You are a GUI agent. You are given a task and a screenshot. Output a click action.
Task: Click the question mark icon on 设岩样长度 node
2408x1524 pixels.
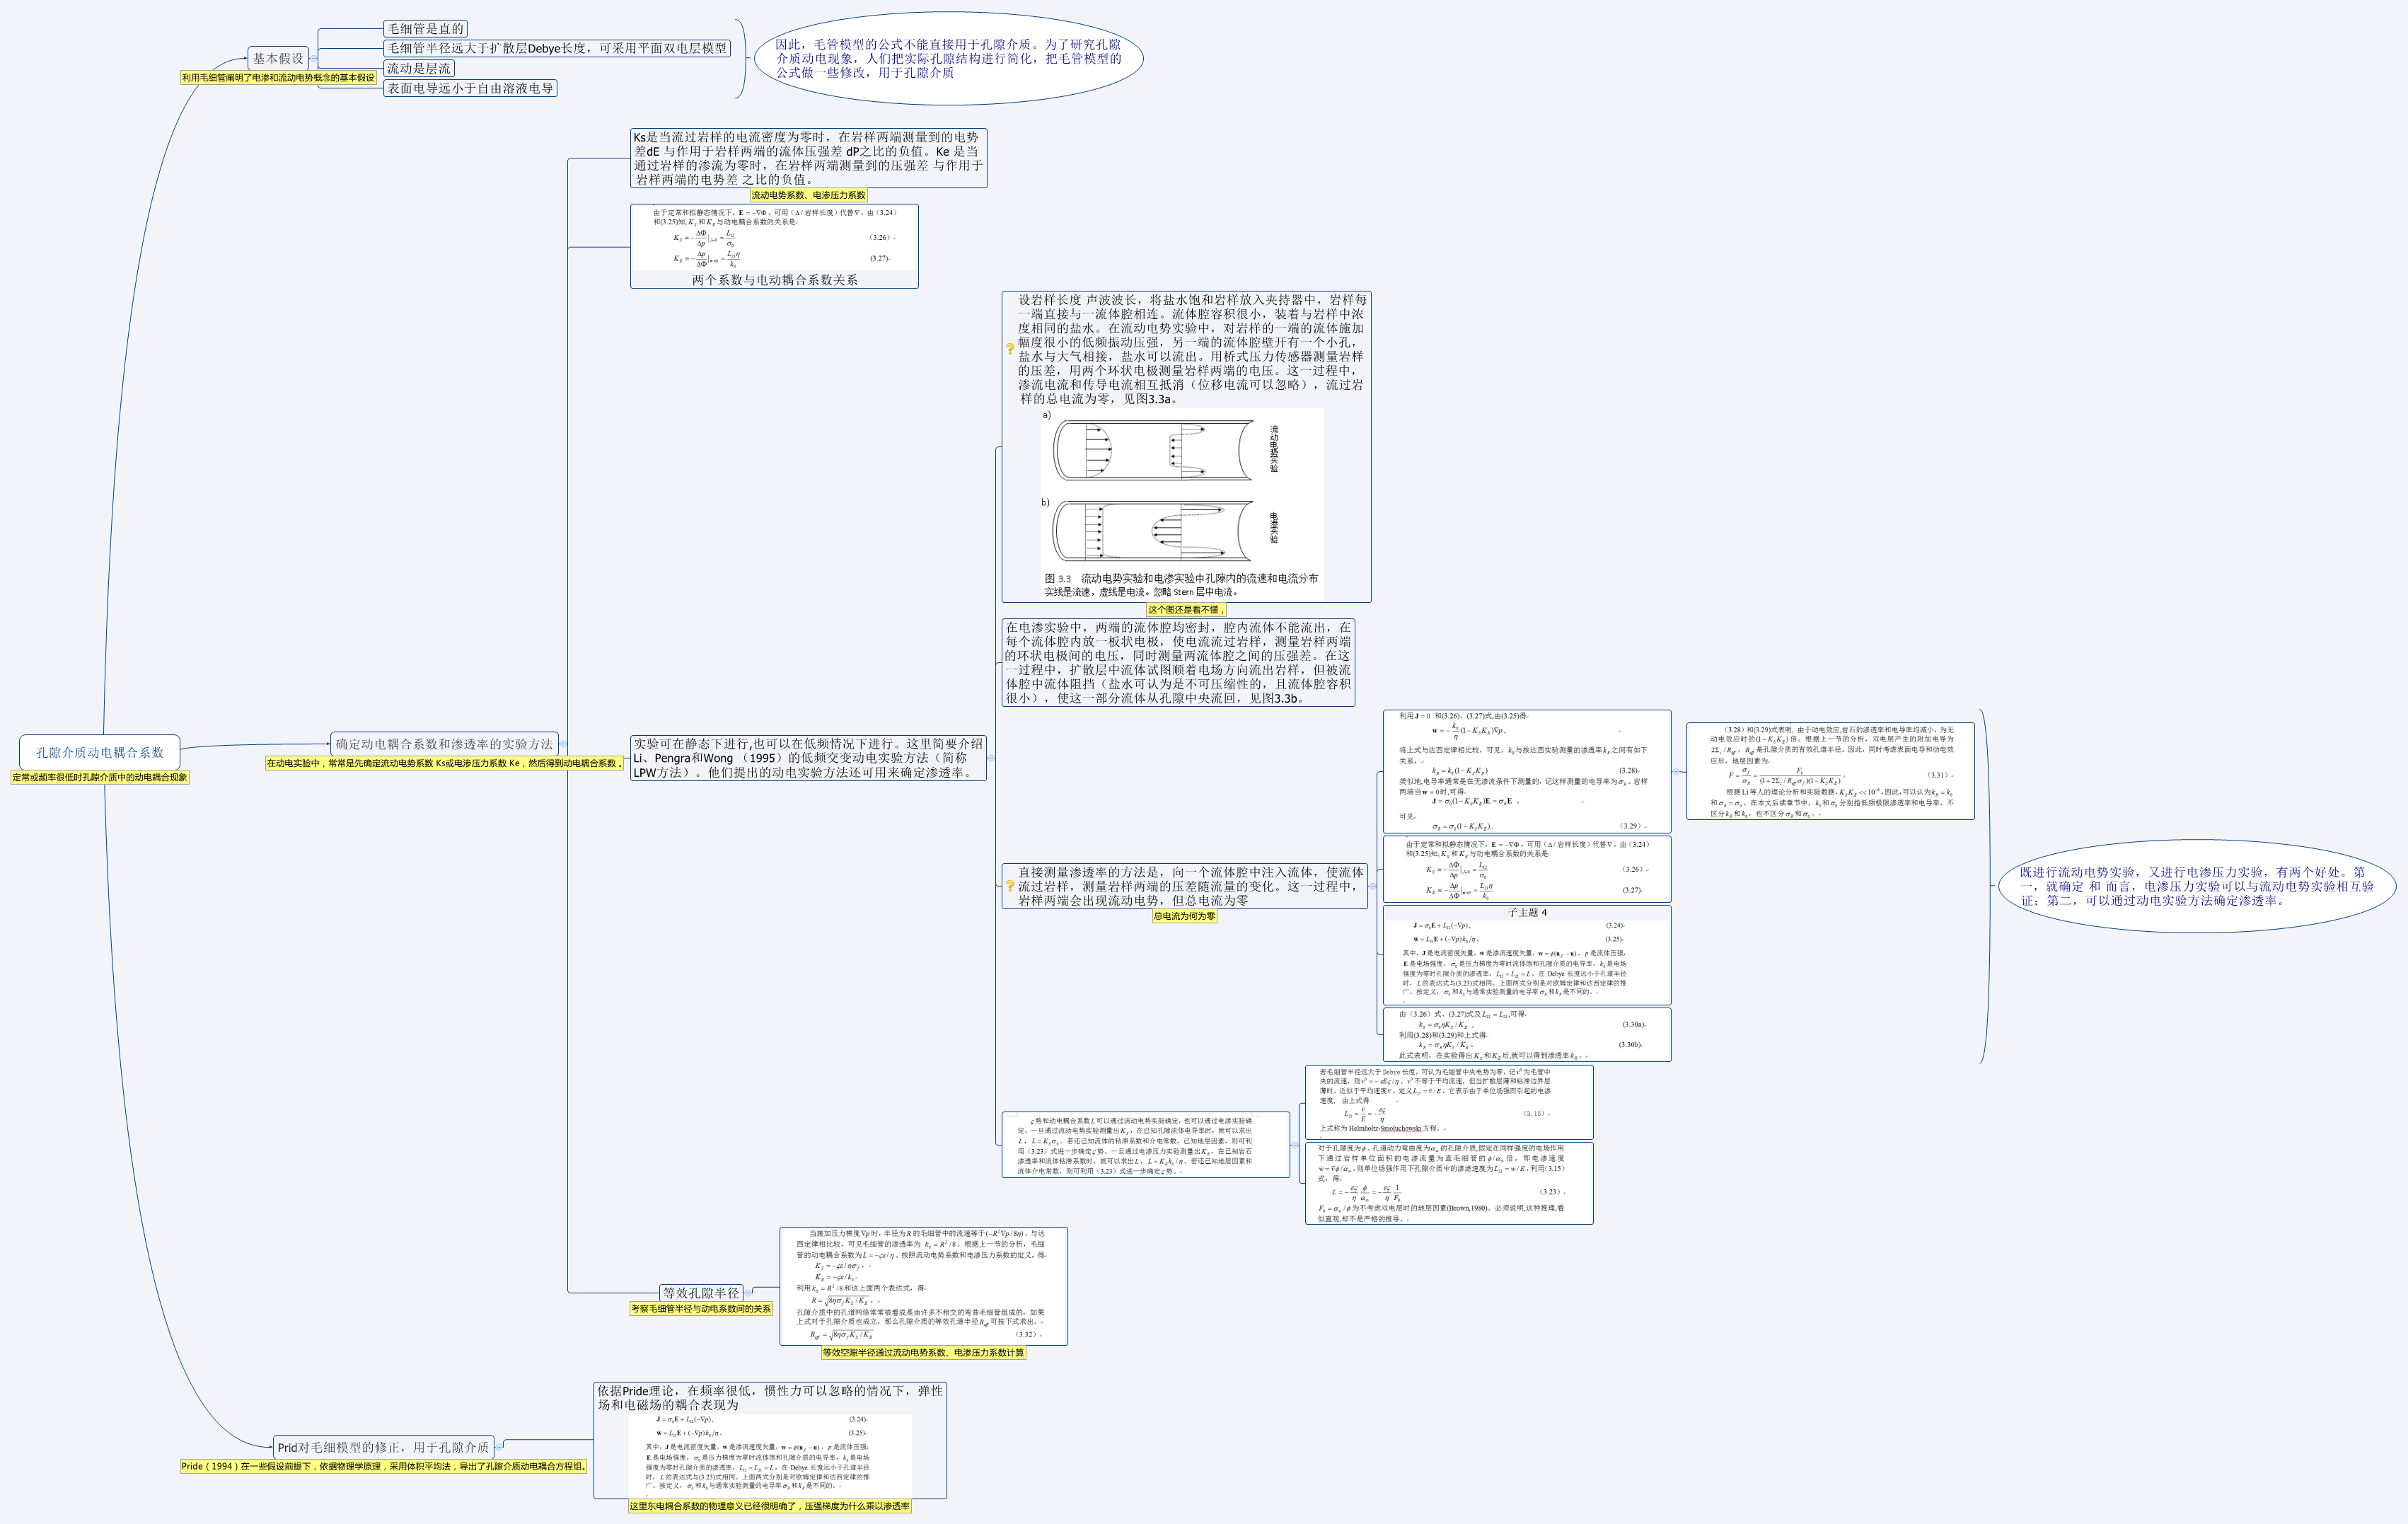point(1010,349)
